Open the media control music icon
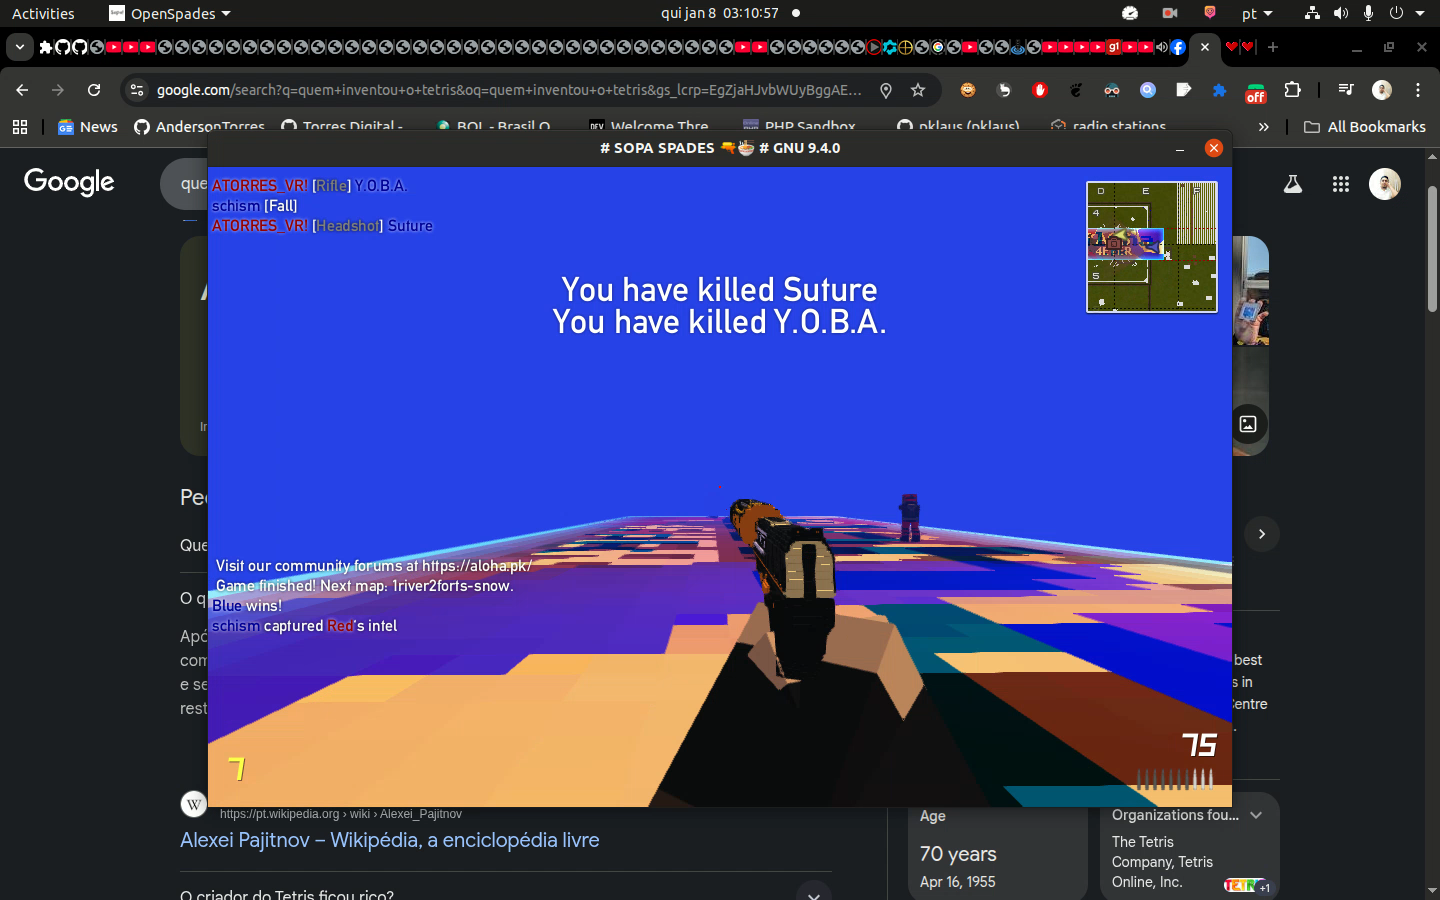This screenshot has width=1440, height=900. 1346,90
